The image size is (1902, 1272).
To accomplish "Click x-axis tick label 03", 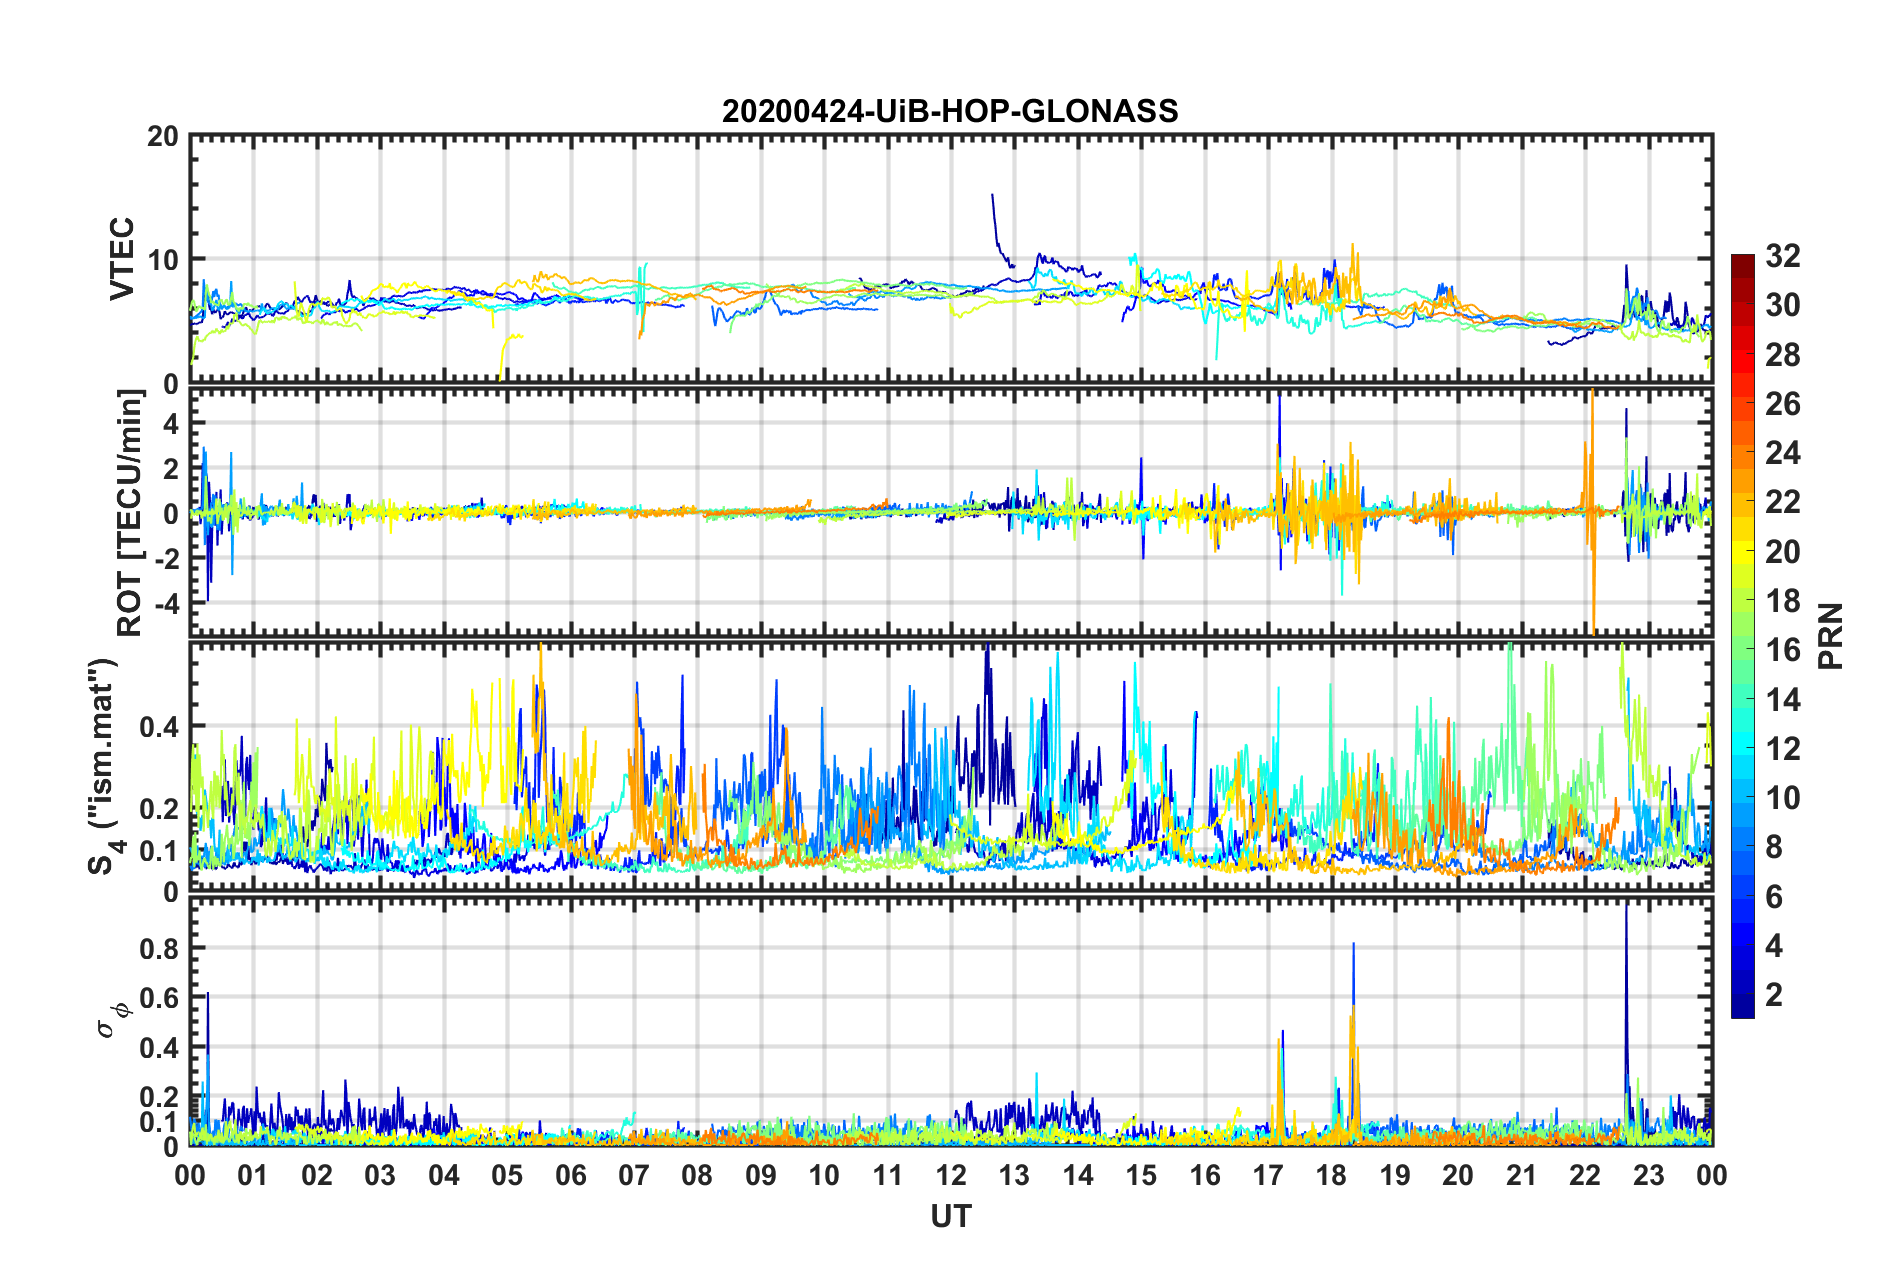I will point(380,1175).
